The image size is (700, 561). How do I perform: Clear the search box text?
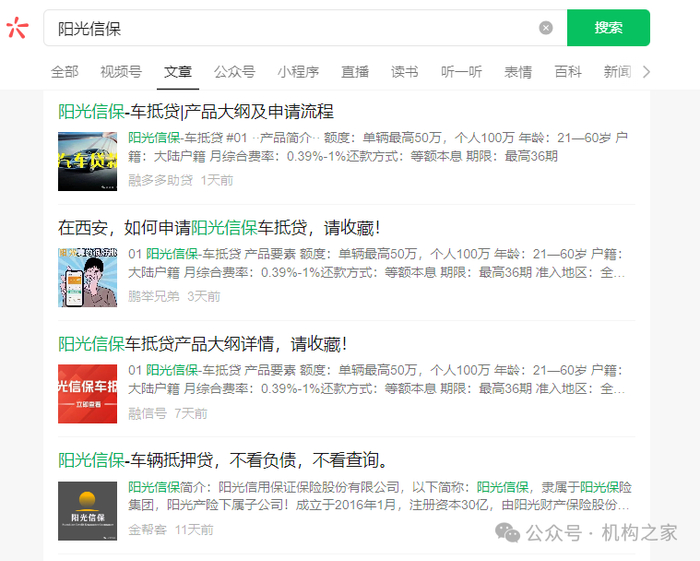[x=546, y=28]
